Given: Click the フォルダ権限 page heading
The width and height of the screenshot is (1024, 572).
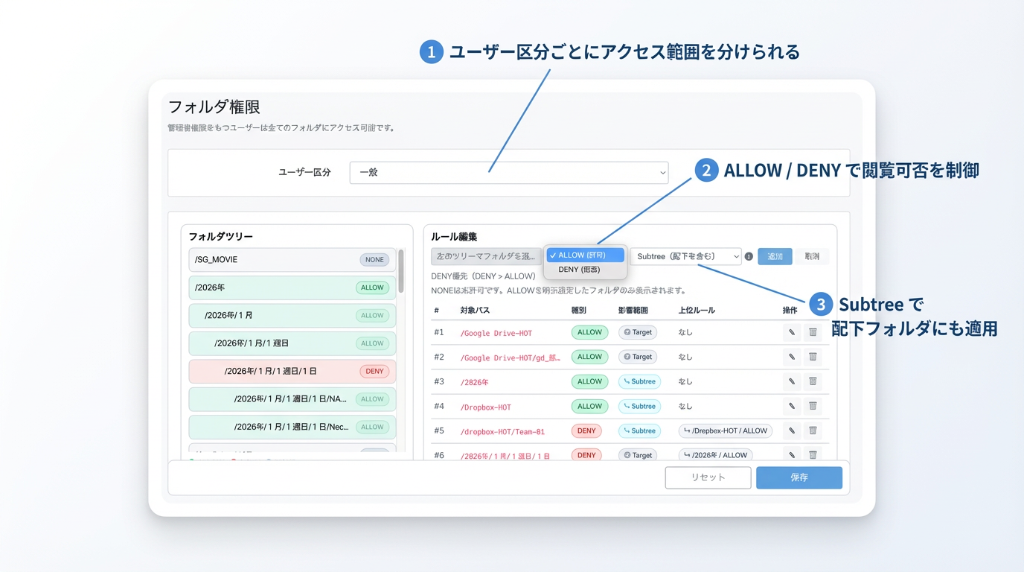Looking at the screenshot, I should coord(214,106).
